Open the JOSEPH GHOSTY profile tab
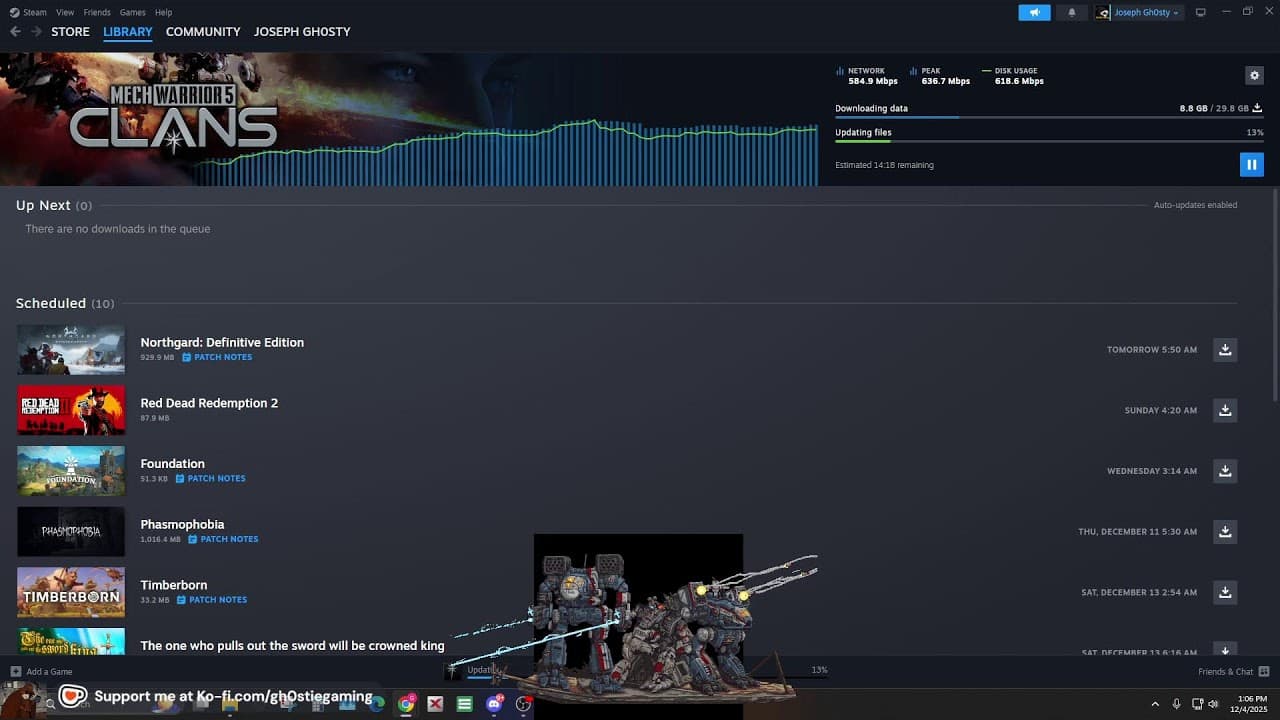This screenshot has height=720, width=1280. 302,32
